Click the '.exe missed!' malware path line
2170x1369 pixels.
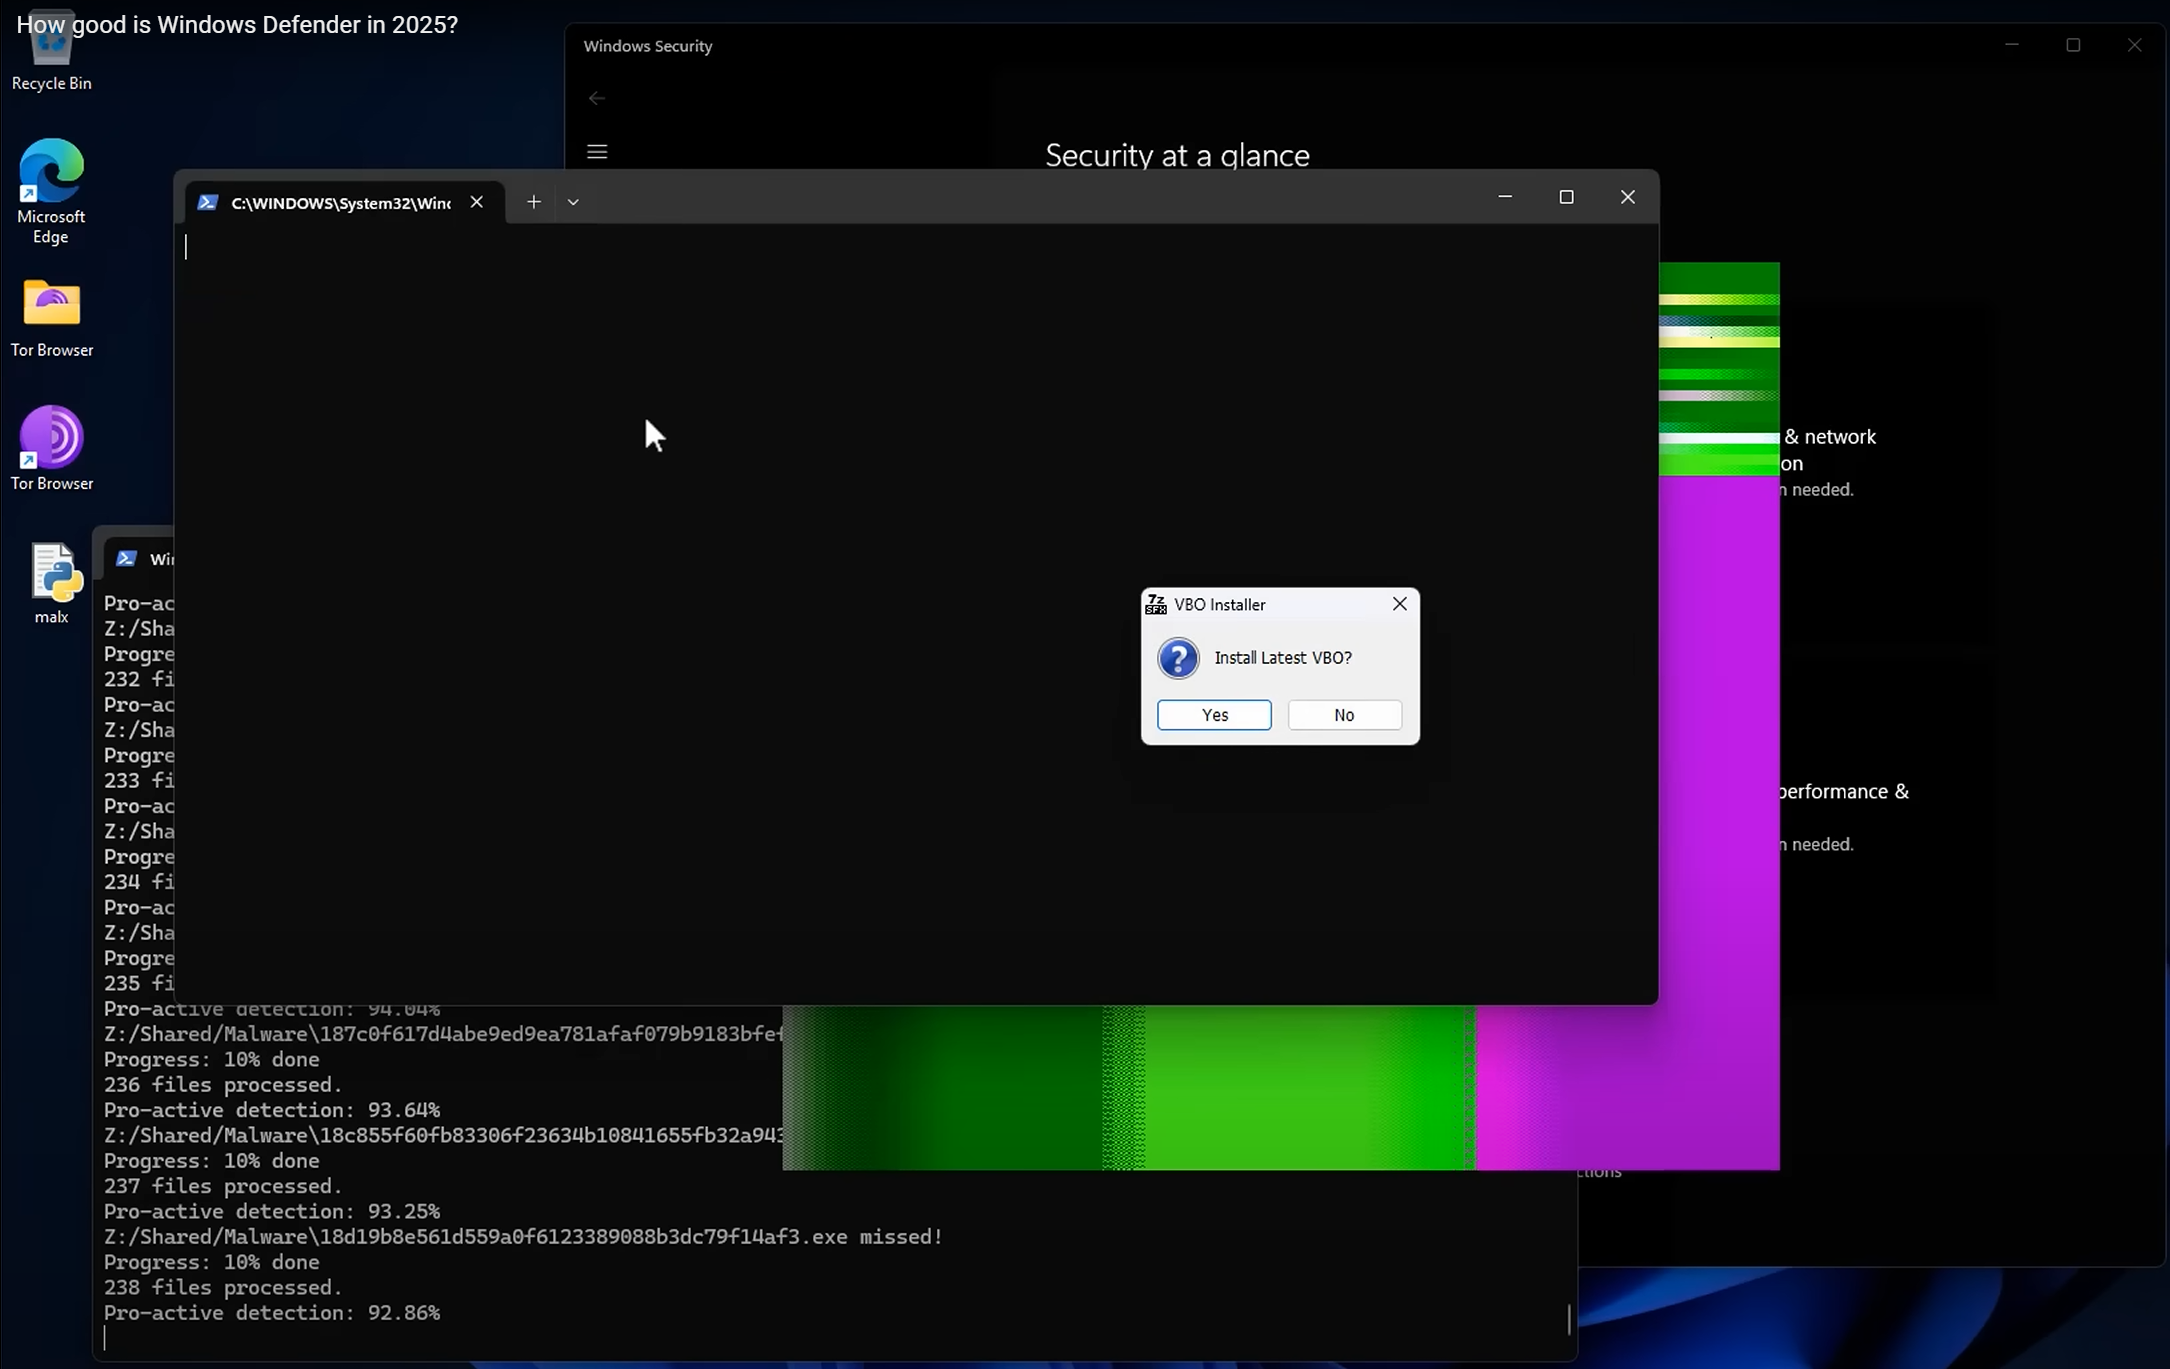[x=523, y=1237]
